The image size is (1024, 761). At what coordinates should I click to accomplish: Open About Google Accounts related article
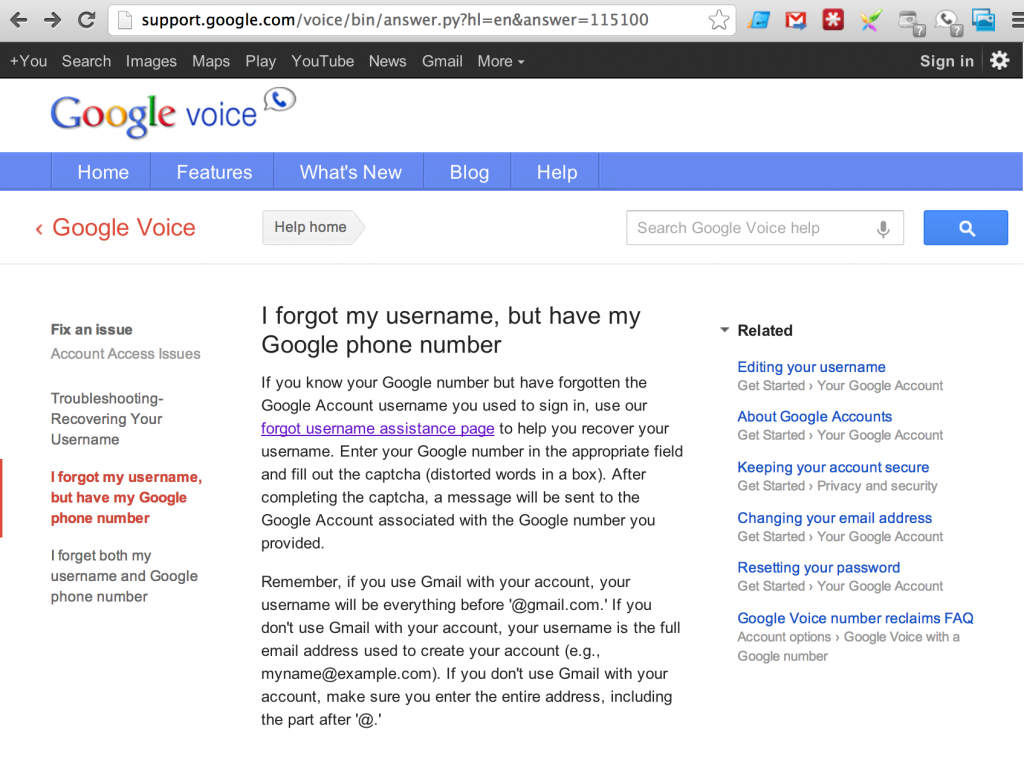click(x=814, y=417)
